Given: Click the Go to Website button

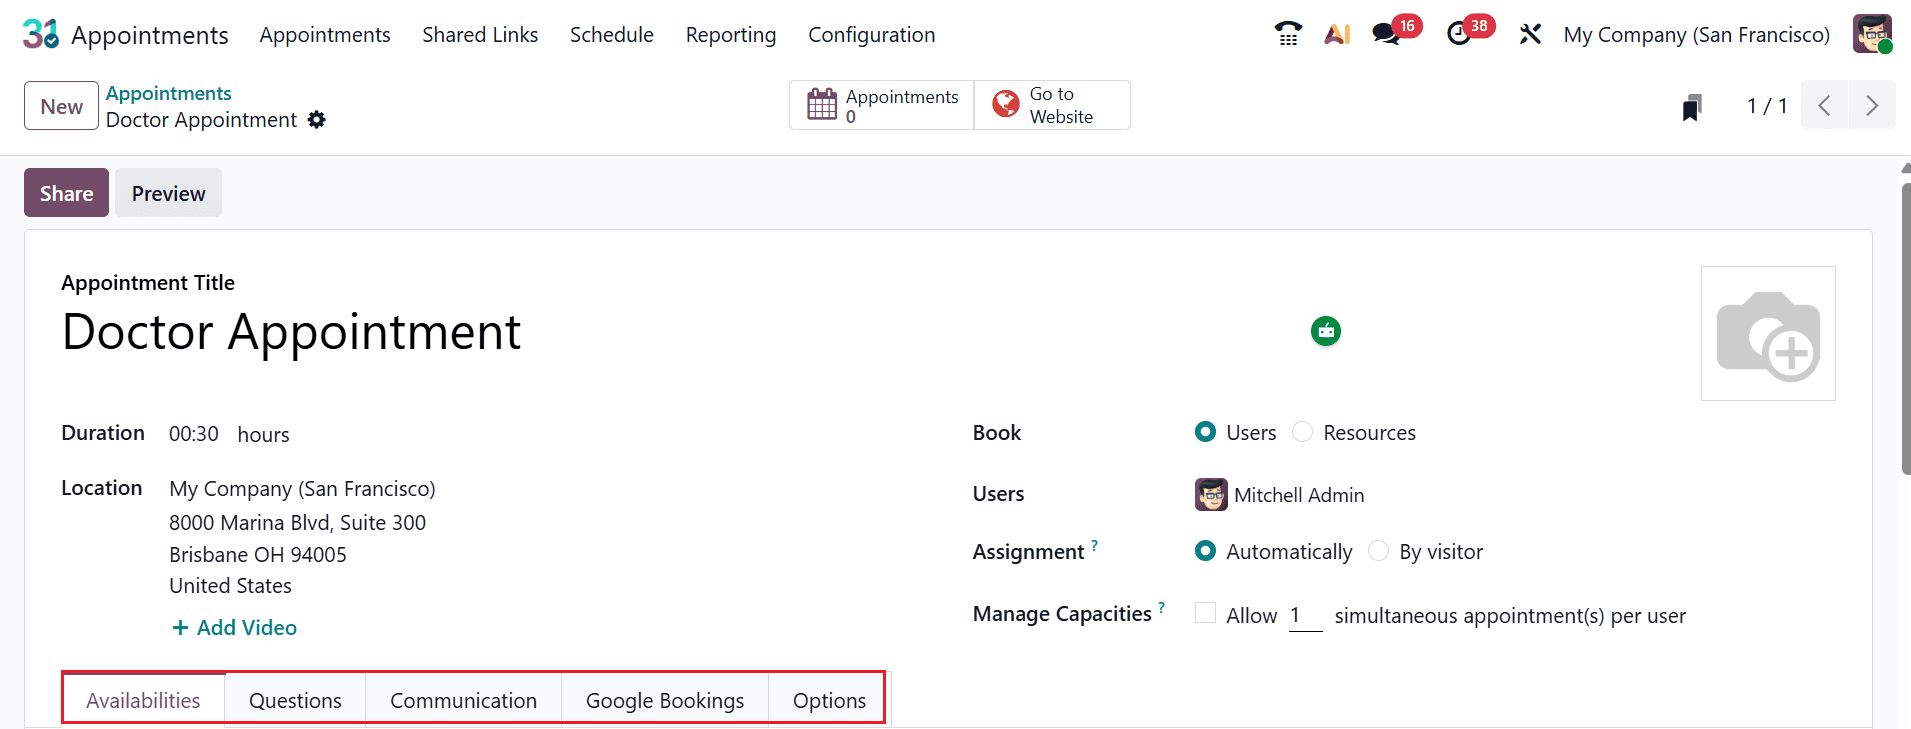Looking at the screenshot, I should [x=1052, y=105].
